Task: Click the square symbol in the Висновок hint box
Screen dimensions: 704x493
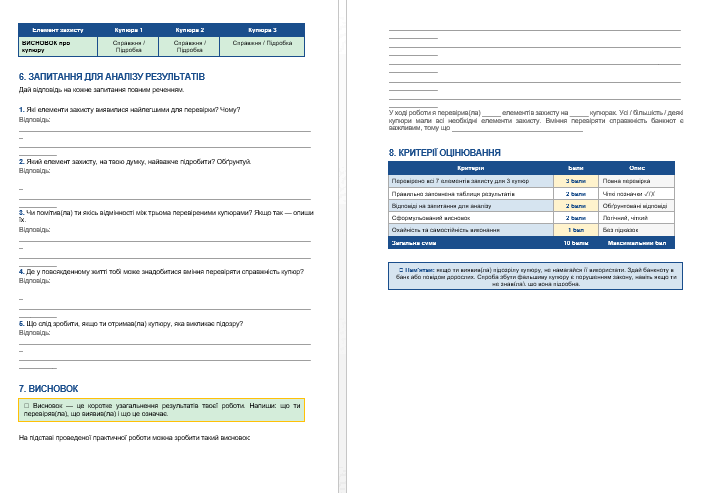Action: point(26,406)
